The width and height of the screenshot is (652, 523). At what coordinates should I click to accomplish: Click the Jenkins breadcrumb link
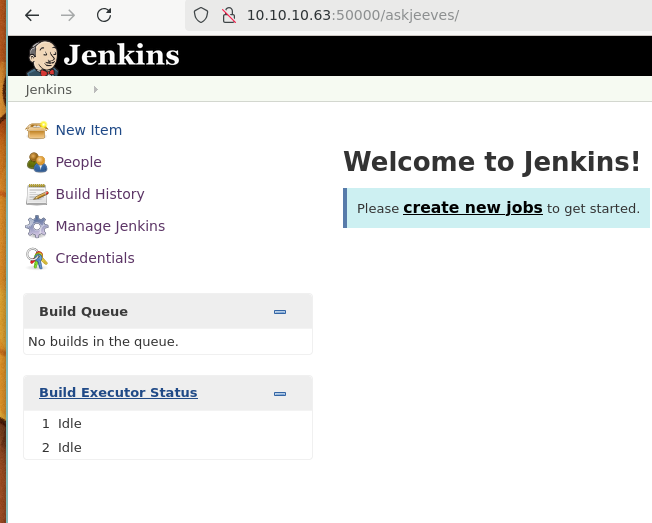pyautogui.click(x=49, y=90)
